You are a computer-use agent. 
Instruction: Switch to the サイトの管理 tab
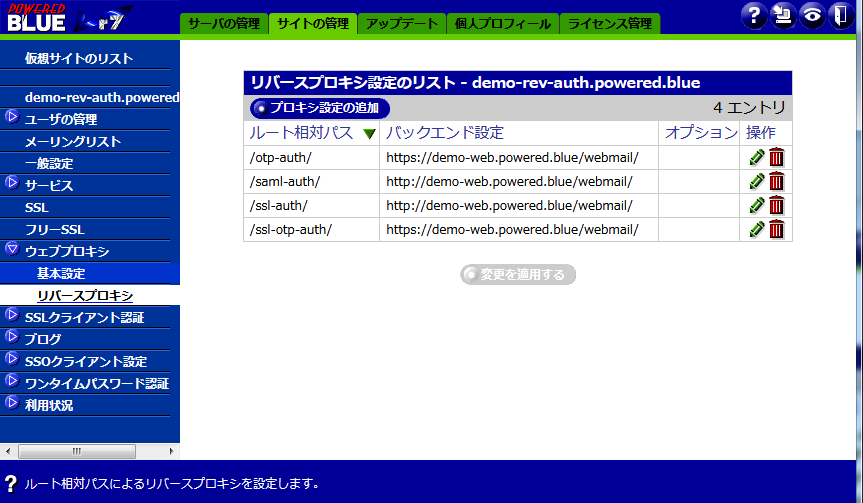click(x=313, y=24)
